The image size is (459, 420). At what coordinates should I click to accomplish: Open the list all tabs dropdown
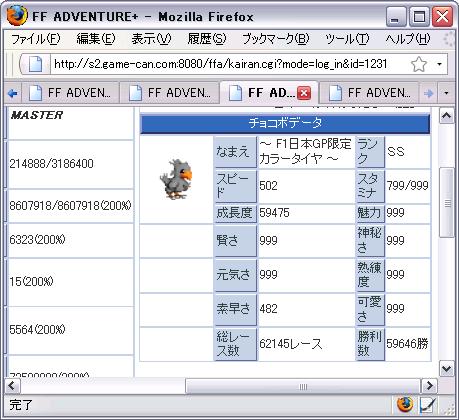coord(447,93)
